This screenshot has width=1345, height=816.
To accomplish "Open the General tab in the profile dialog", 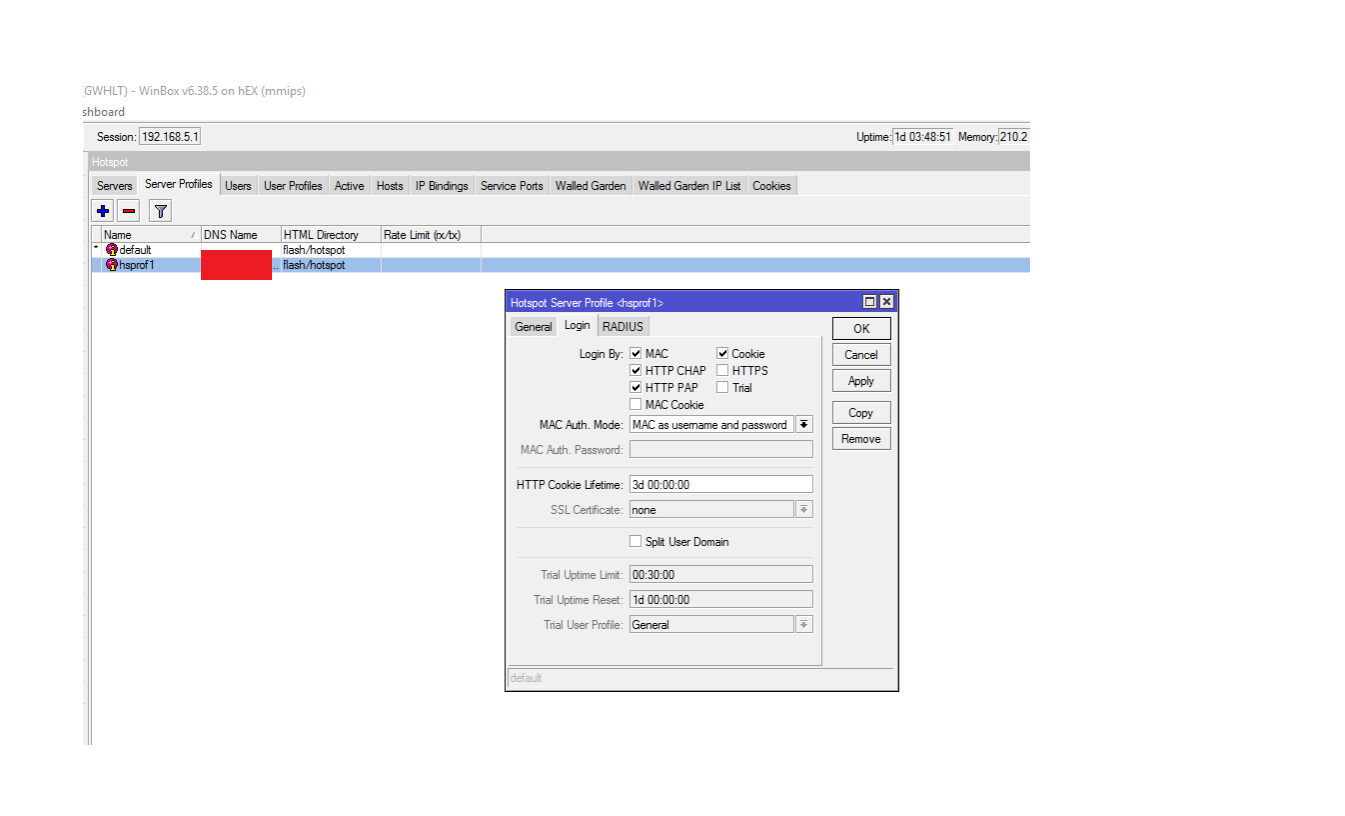I will 533,327.
